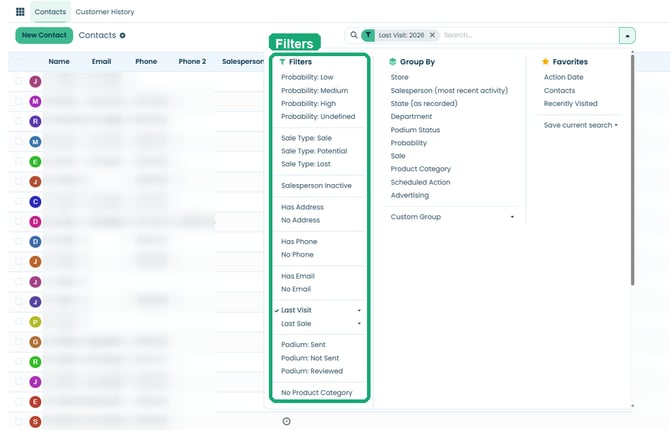Screen dimensions: 670x430
Task: Click the filter panel vertical scrollbar
Action: (632, 170)
